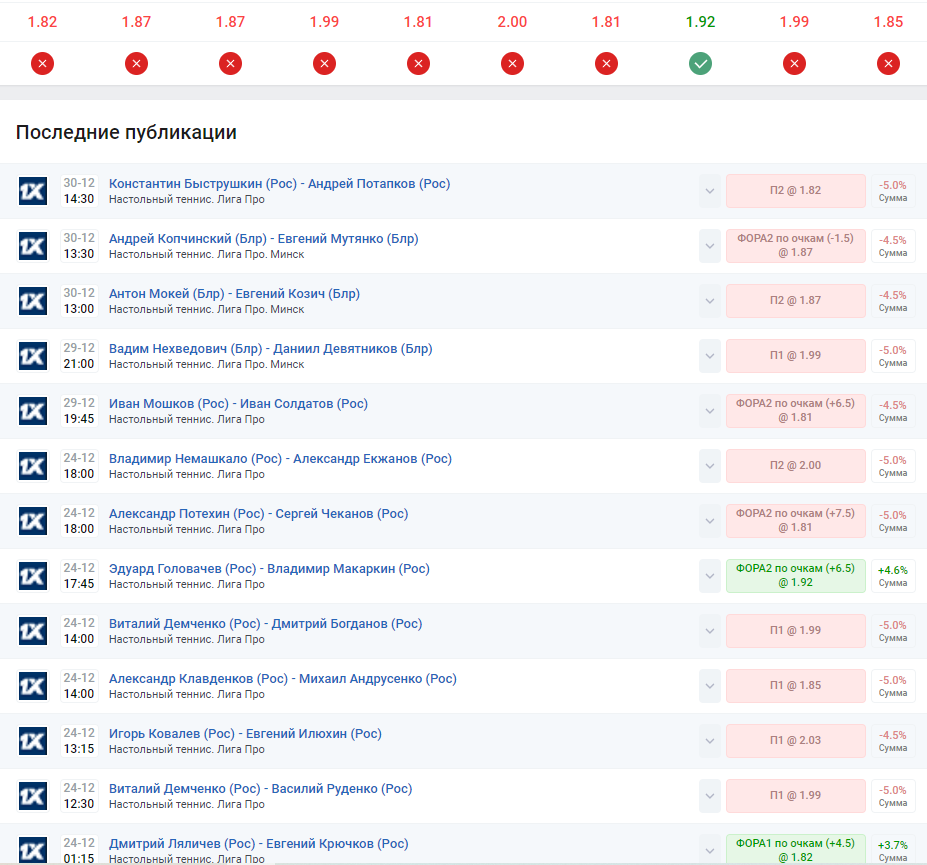Open the Ковалев - Илюхин row dropdown arrow
Image resolution: width=927 pixels, height=865 pixels.
point(710,741)
